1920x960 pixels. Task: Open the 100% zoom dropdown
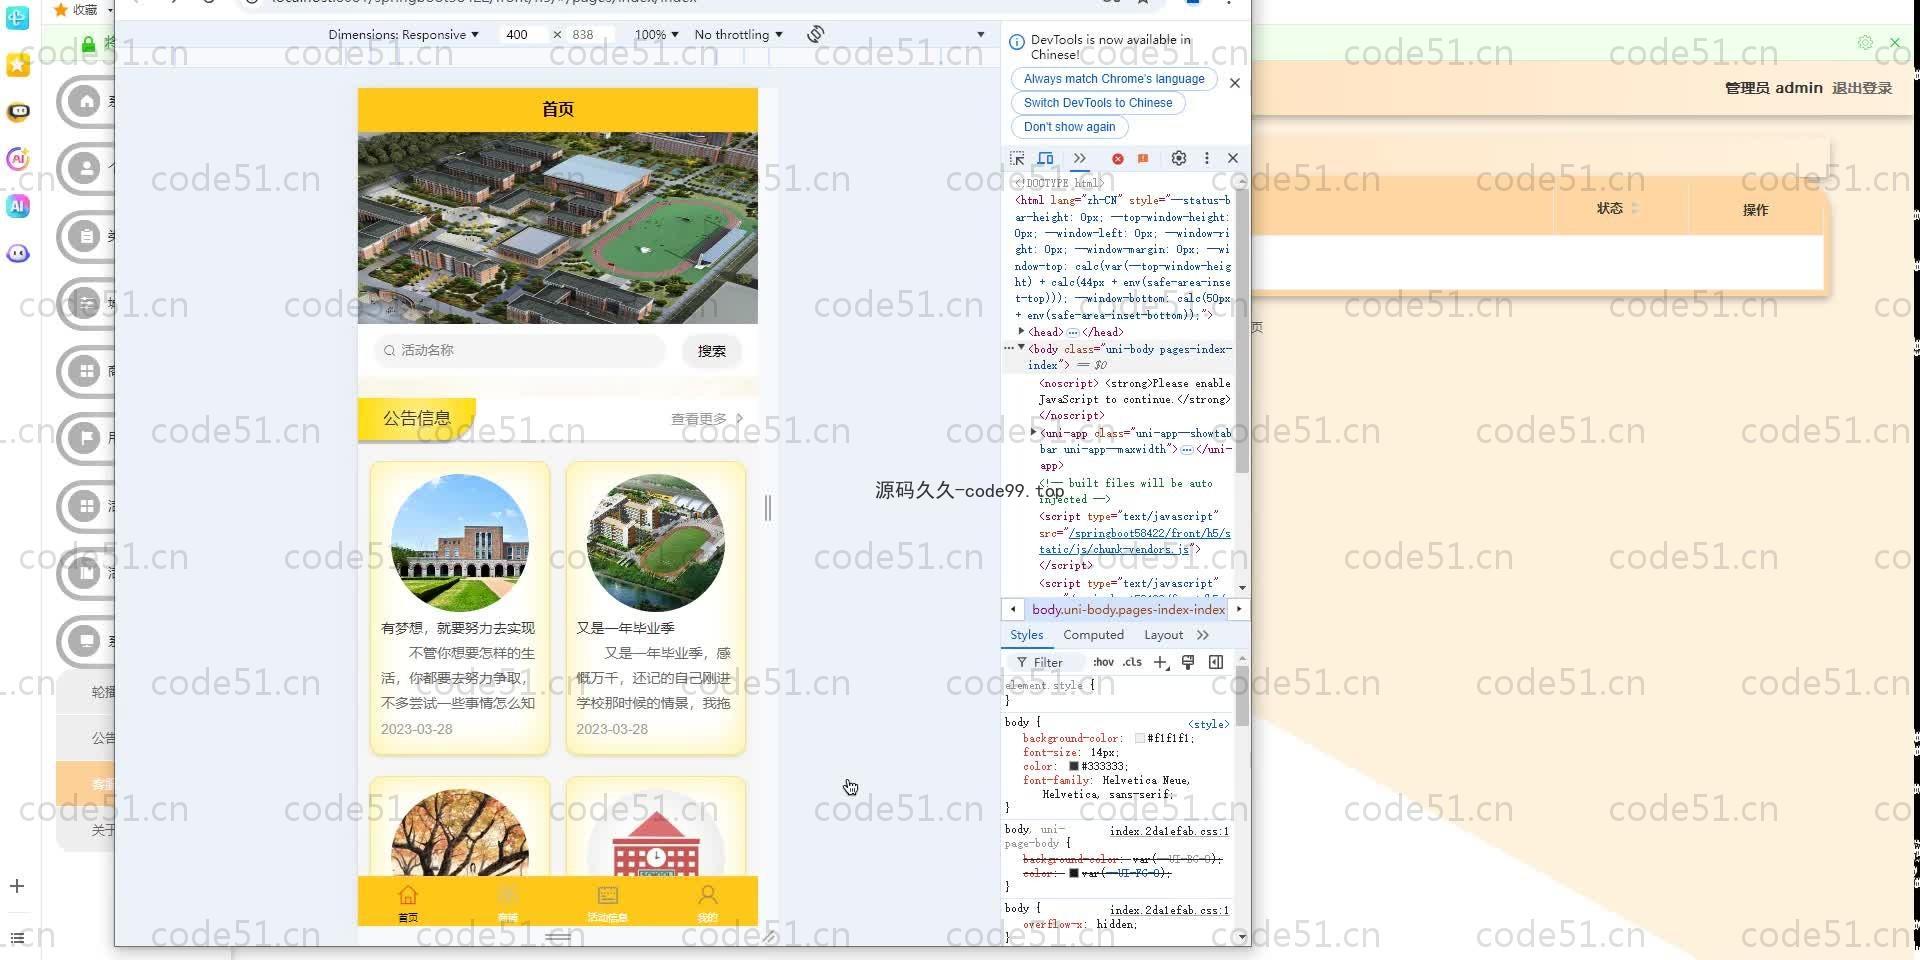pyautogui.click(x=657, y=34)
